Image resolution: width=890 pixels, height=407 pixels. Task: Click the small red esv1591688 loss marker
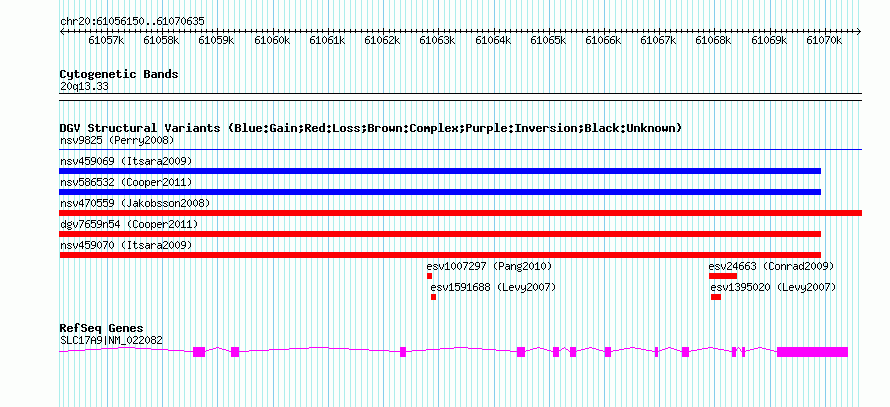coord(434,297)
